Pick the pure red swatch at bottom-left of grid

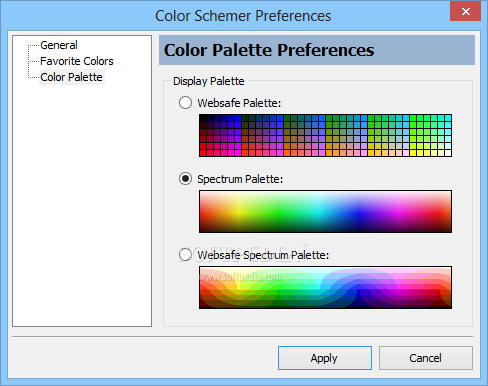[x=203, y=153]
